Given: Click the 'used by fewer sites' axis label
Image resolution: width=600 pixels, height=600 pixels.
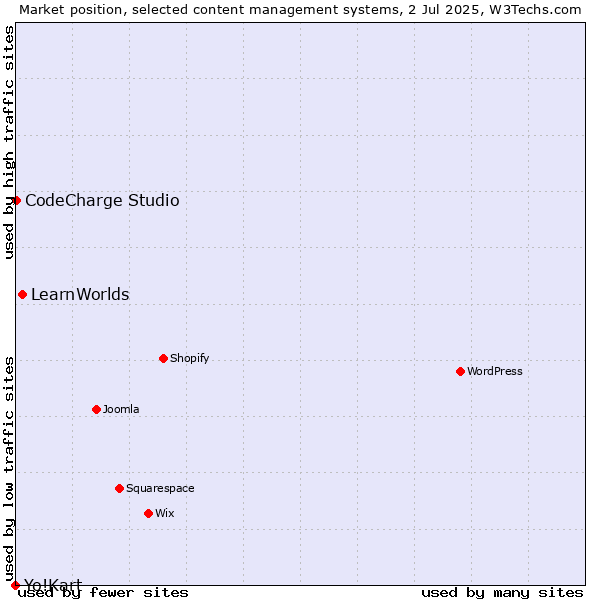Looking at the screenshot, I should click(103, 593).
